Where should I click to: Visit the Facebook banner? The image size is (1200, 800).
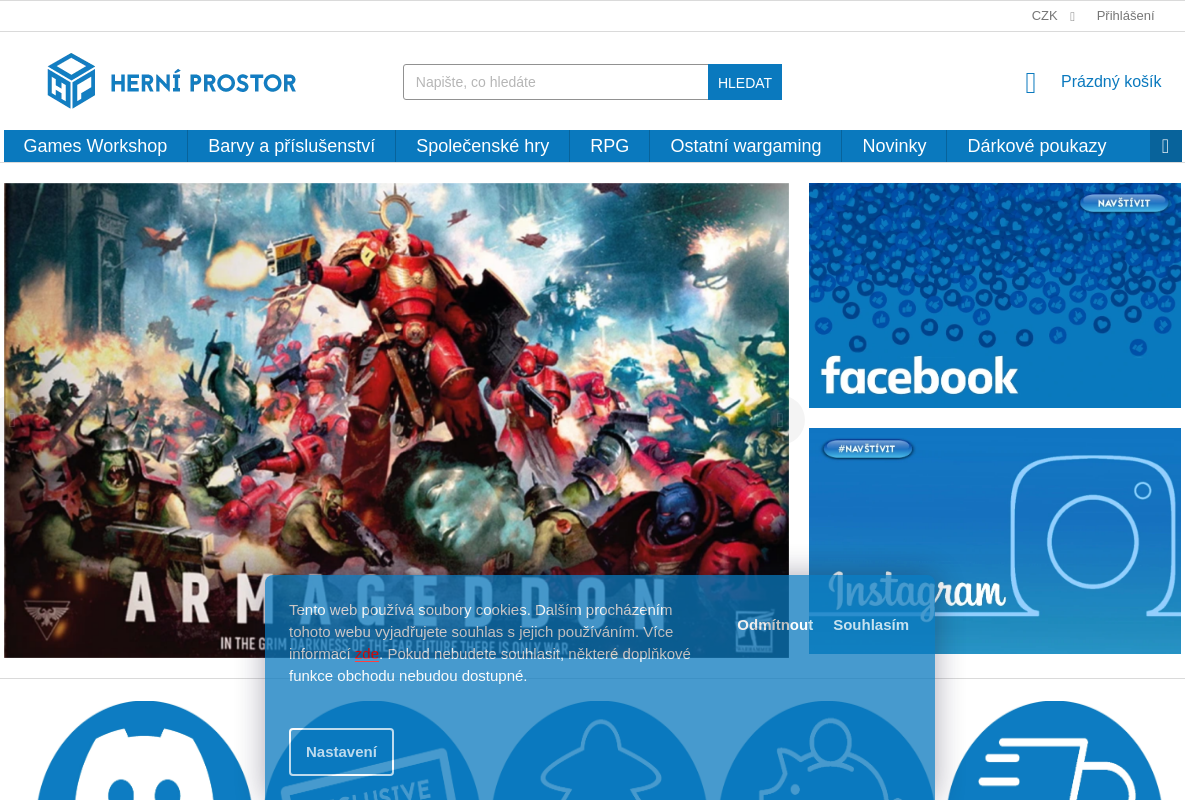tap(995, 295)
